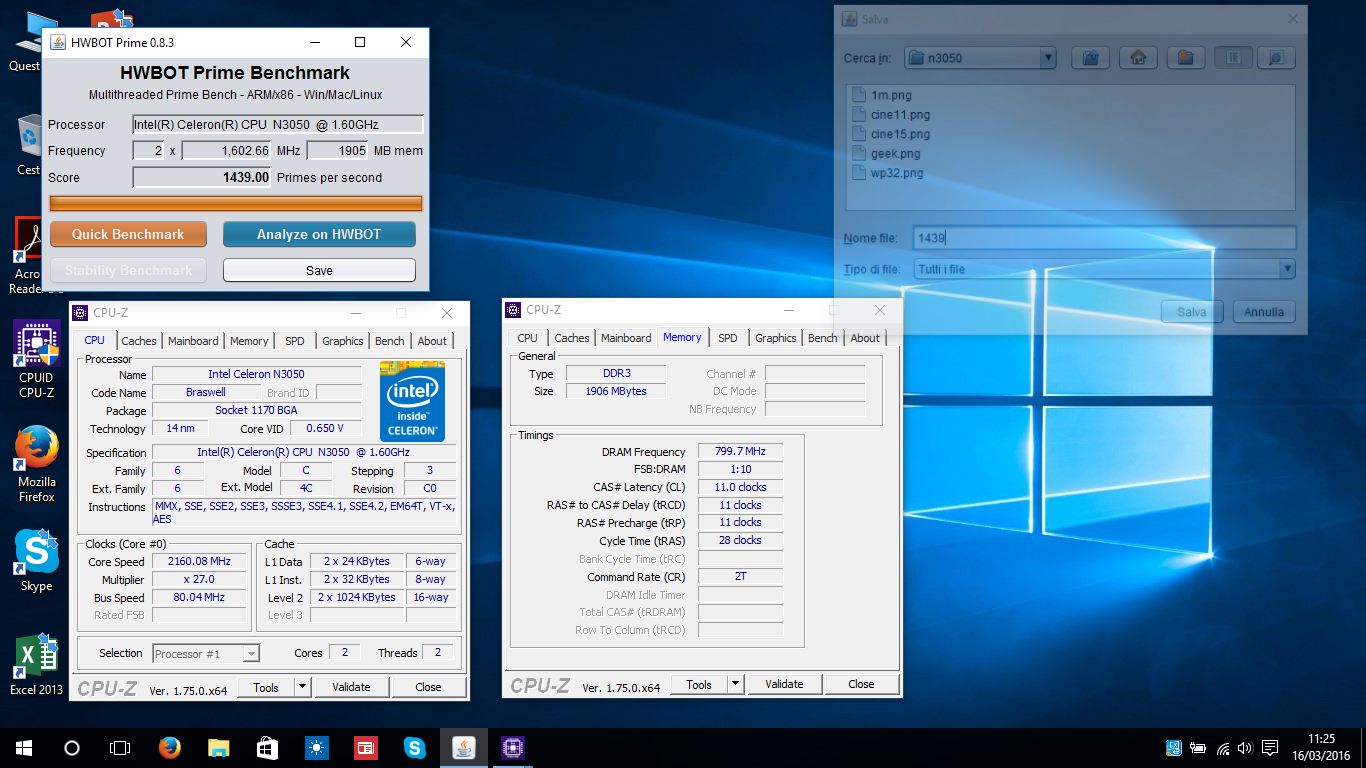Open the red news app on taskbar

point(365,748)
